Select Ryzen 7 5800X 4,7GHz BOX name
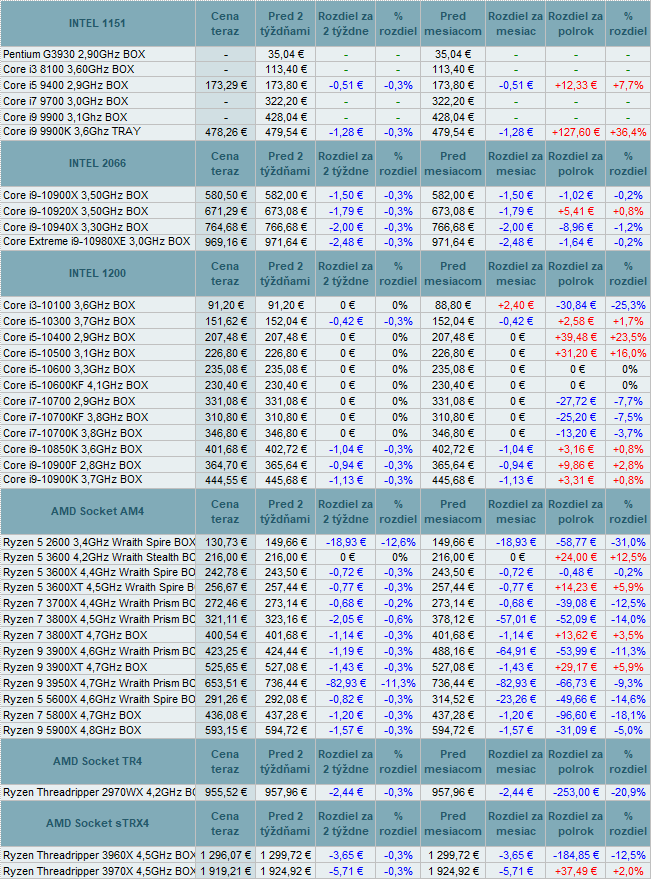The width and height of the screenshot is (651, 879). point(72,715)
